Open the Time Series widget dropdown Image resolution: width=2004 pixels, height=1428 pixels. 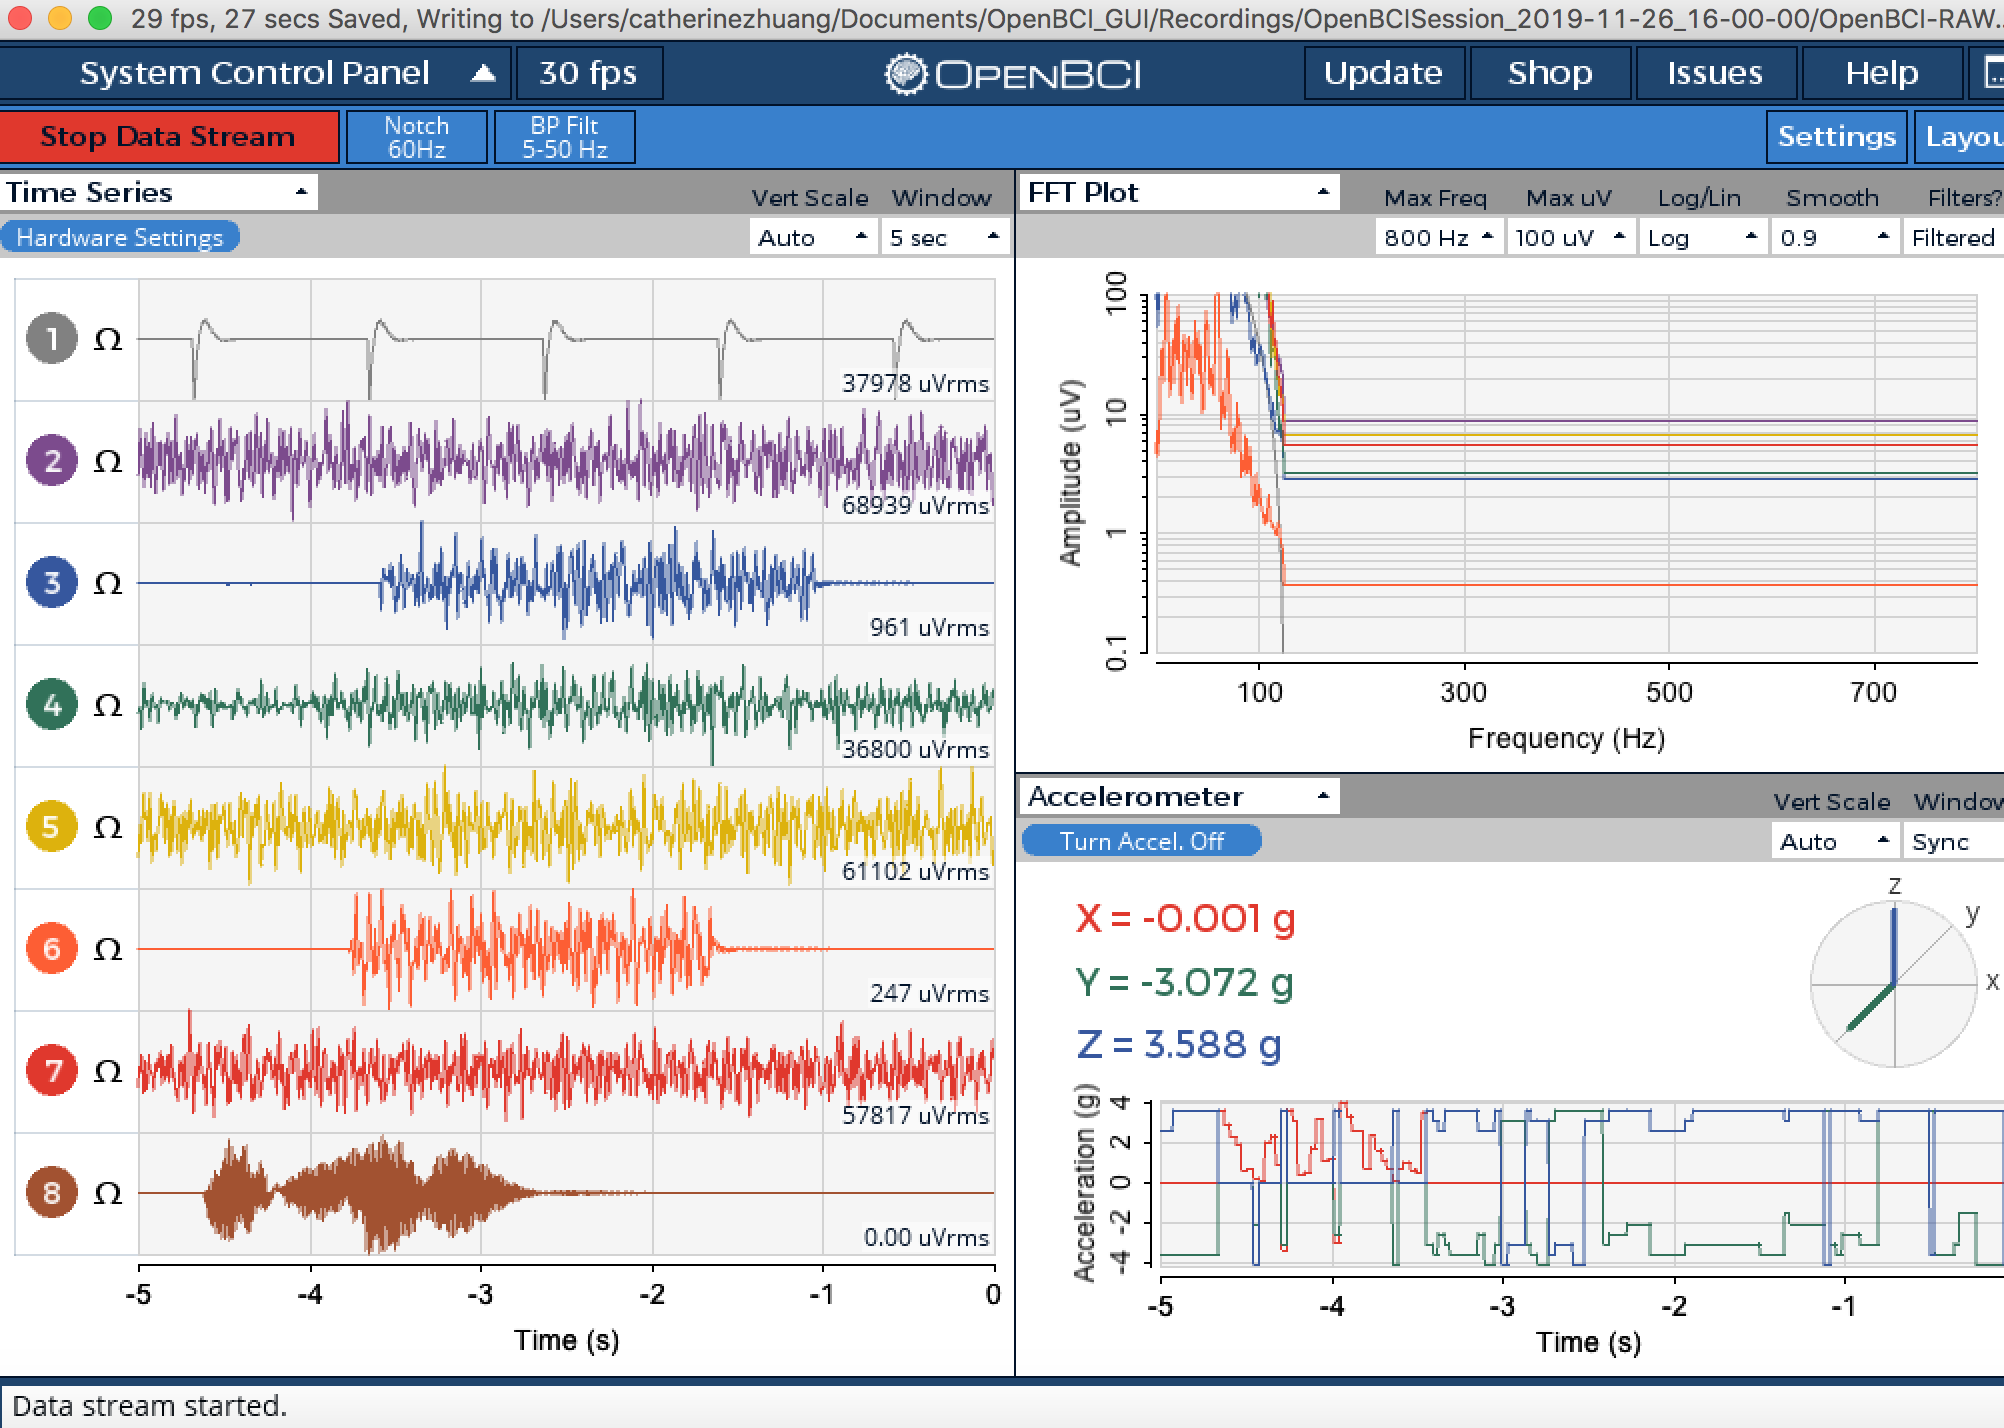pyautogui.click(x=159, y=192)
